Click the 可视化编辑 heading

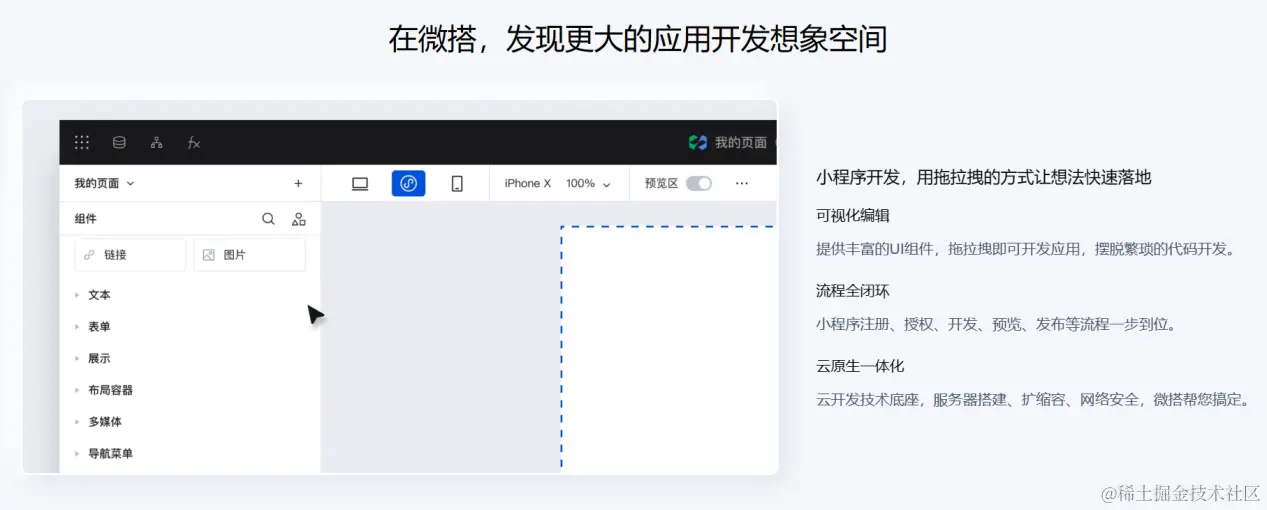coord(853,215)
